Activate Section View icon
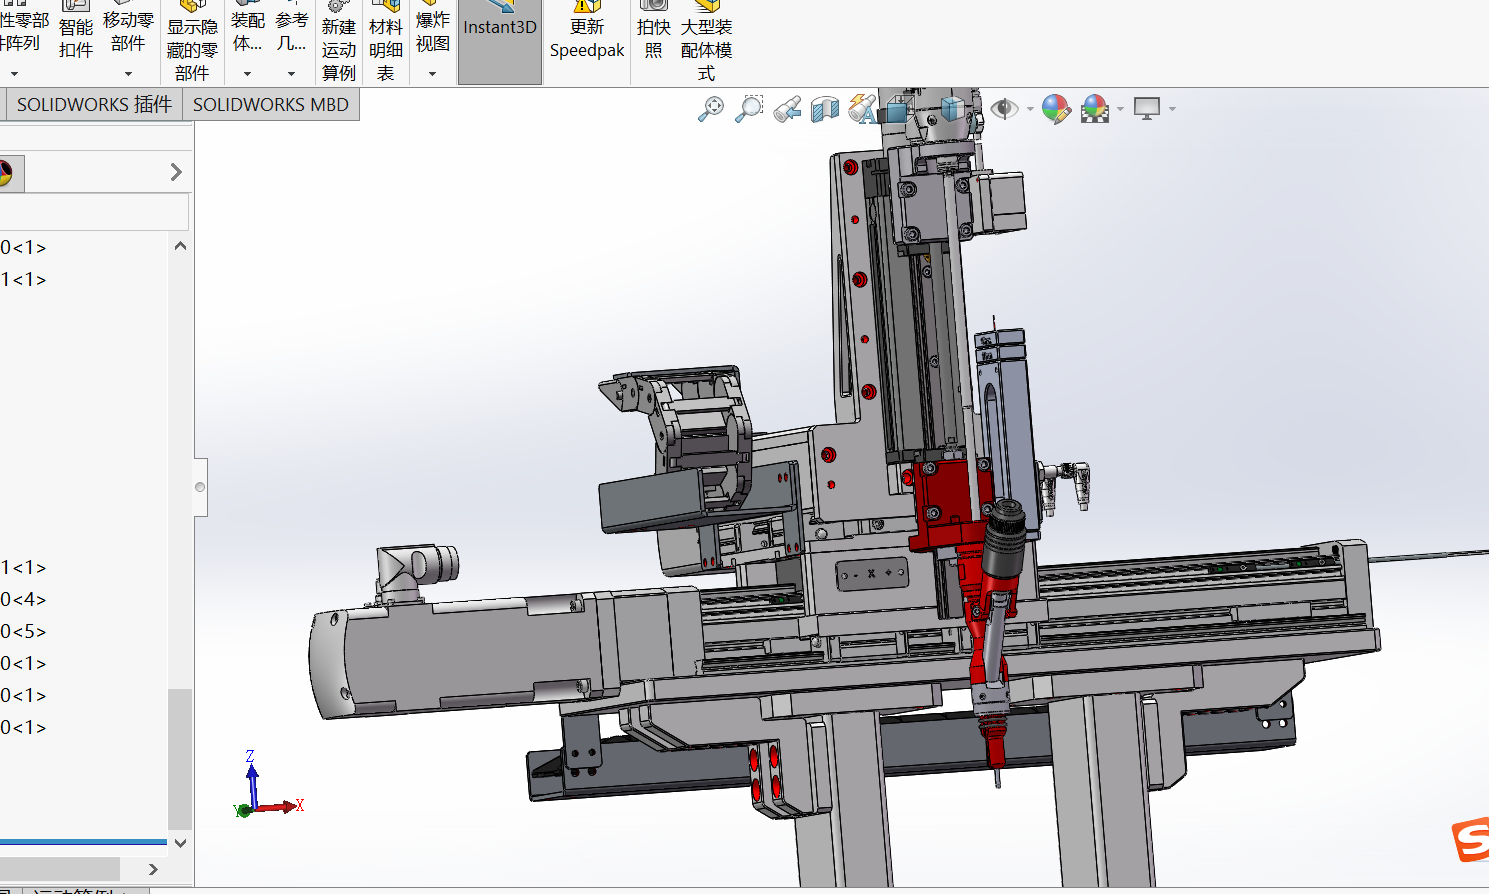This screenshot has height=894, width=1489. click(825, 109)
